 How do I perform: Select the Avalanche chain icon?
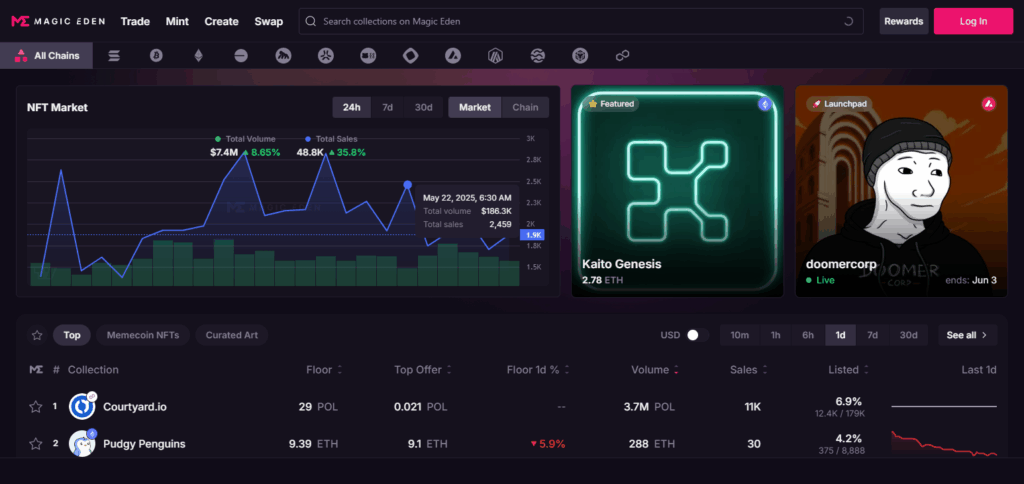coord(453,56)
